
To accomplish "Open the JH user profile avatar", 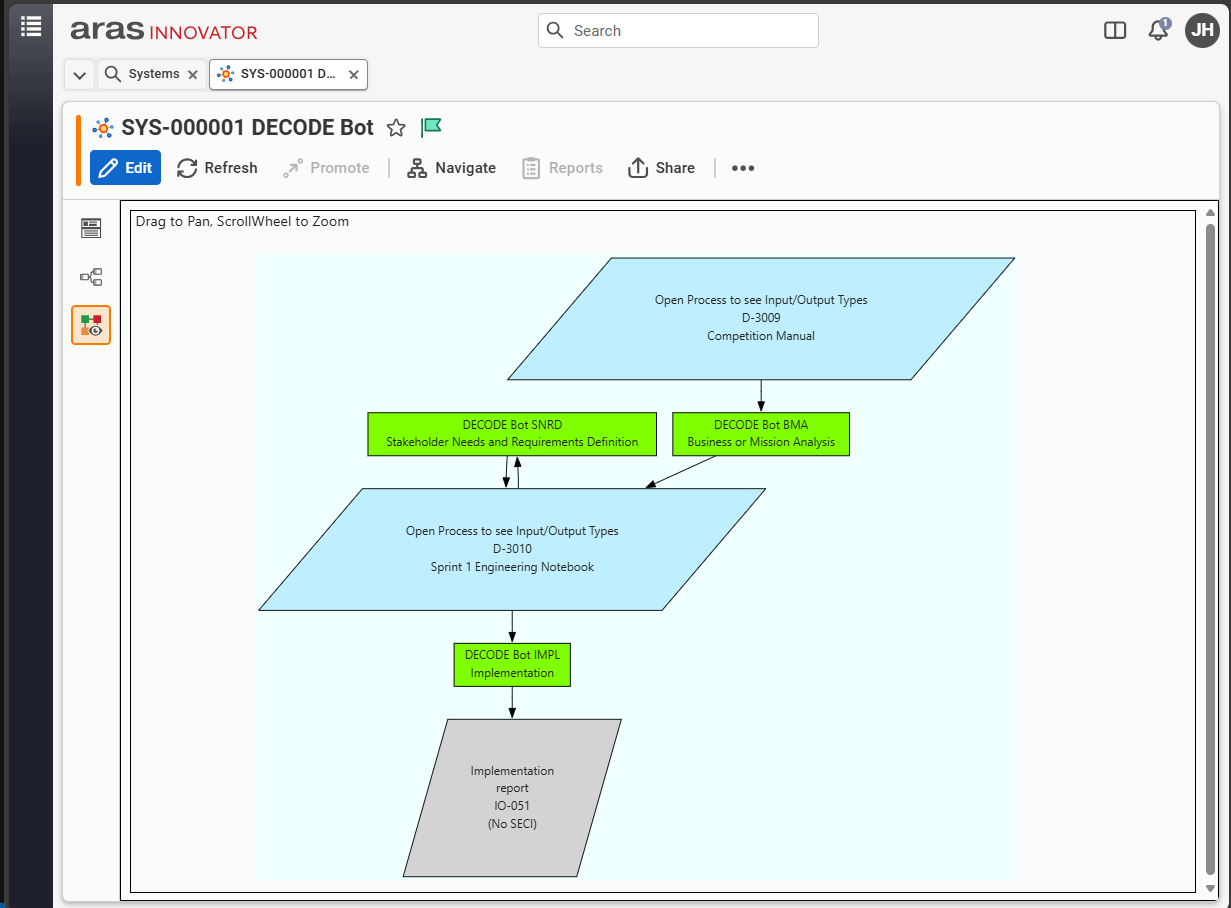I will [x=1202, y=30].
